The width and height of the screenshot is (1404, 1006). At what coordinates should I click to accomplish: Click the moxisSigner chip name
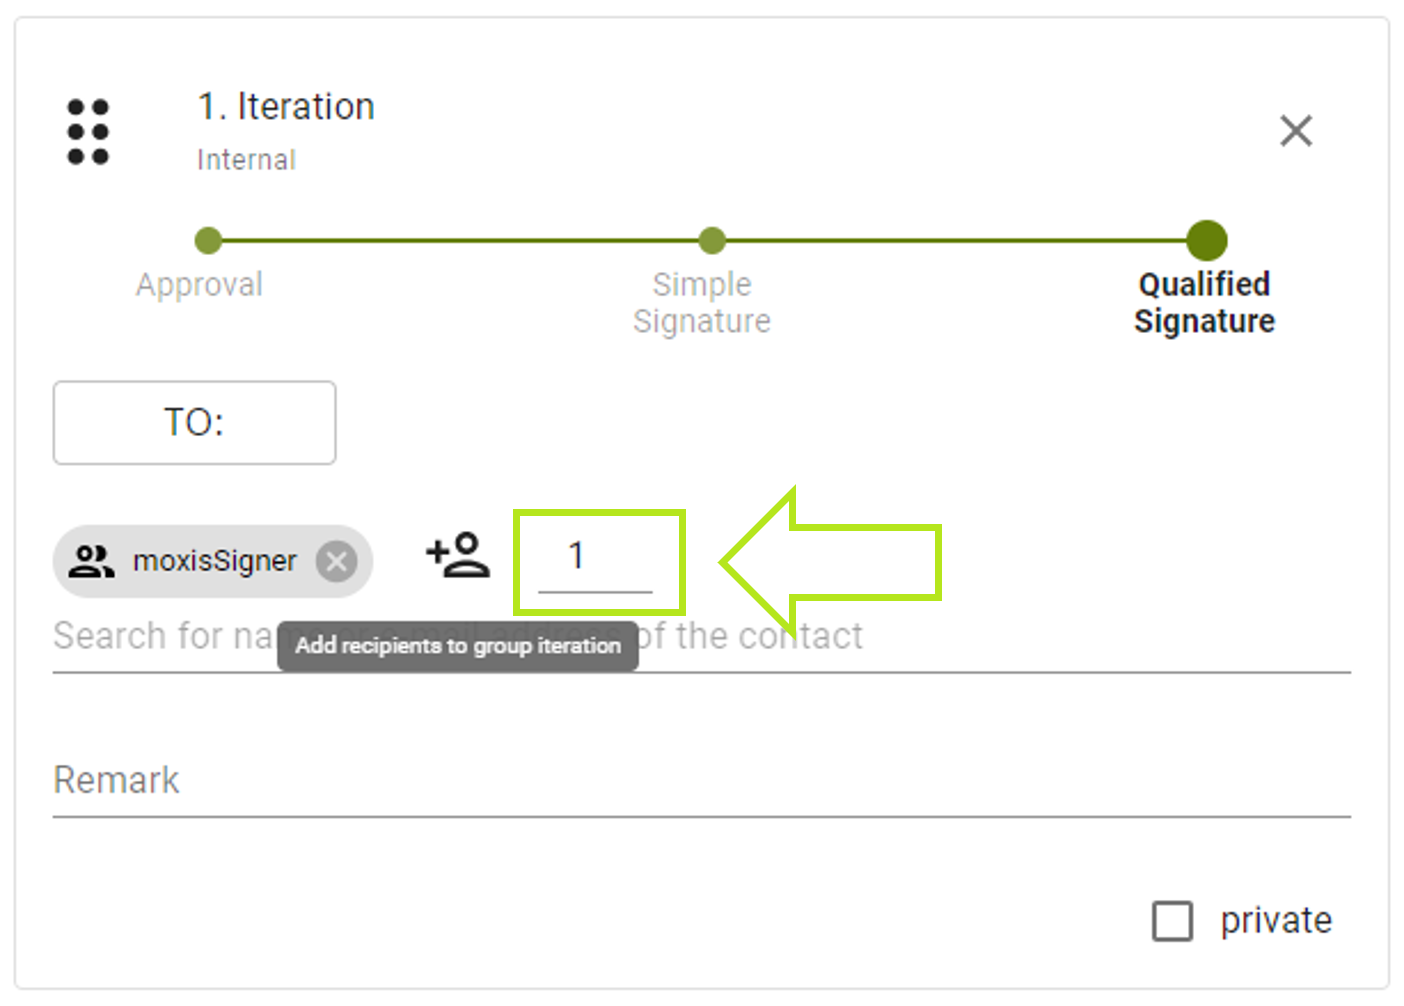point(215,561)
